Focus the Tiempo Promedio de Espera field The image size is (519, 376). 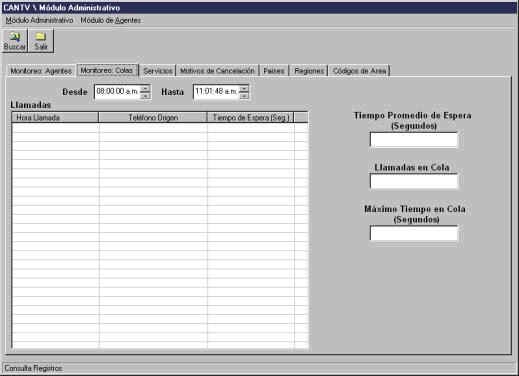click(414, 140)
